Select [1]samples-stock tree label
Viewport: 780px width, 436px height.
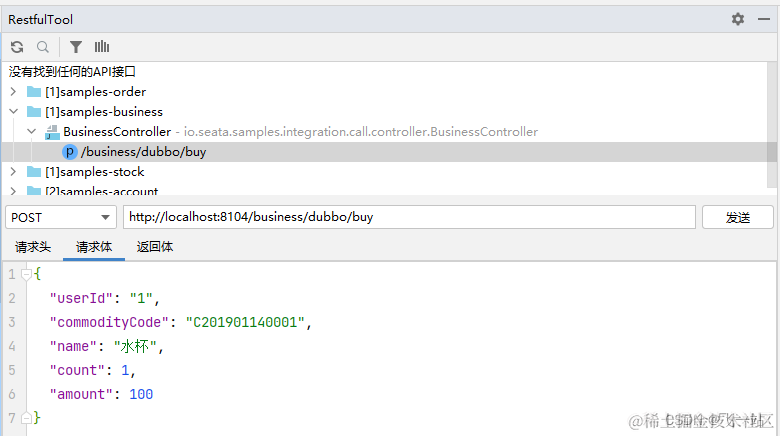click(x=95, y=172)
